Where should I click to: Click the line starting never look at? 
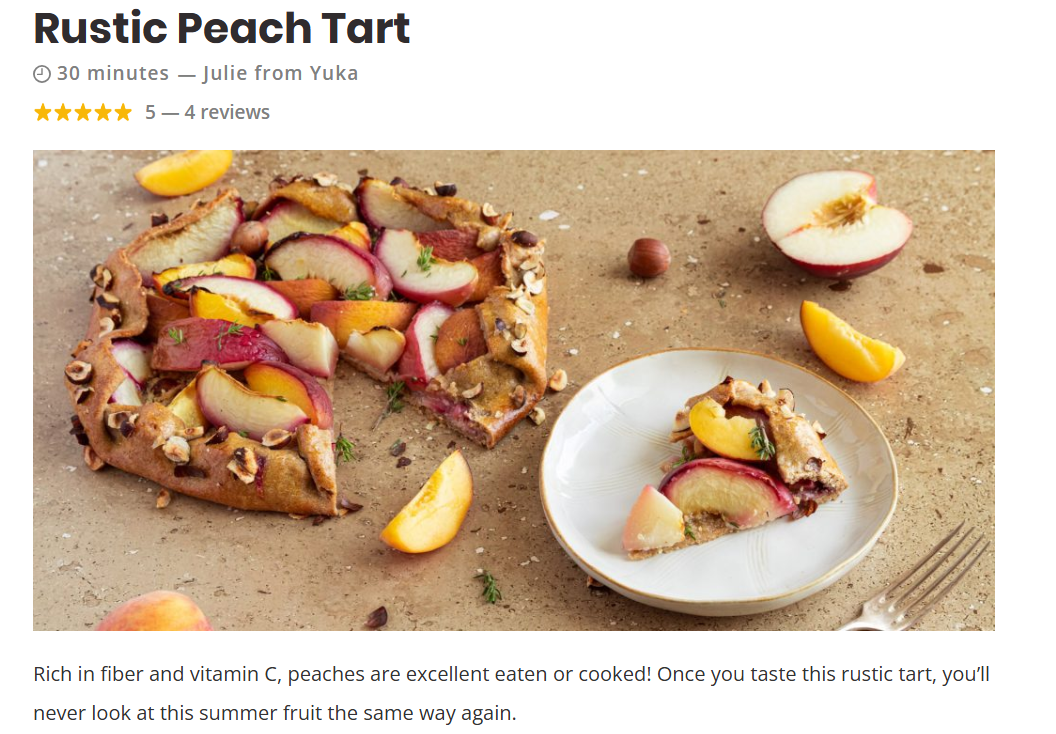[x=275, y=713]
